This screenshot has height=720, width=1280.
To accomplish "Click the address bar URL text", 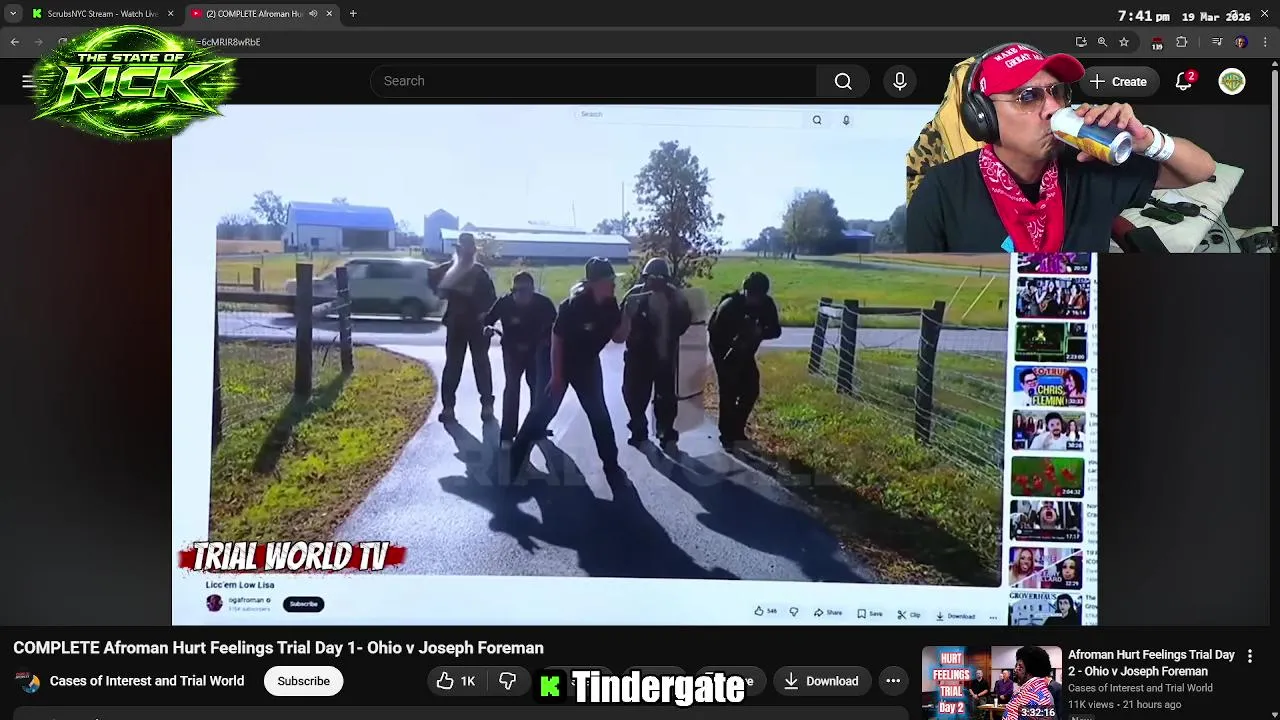I will [x=230, y=42].
